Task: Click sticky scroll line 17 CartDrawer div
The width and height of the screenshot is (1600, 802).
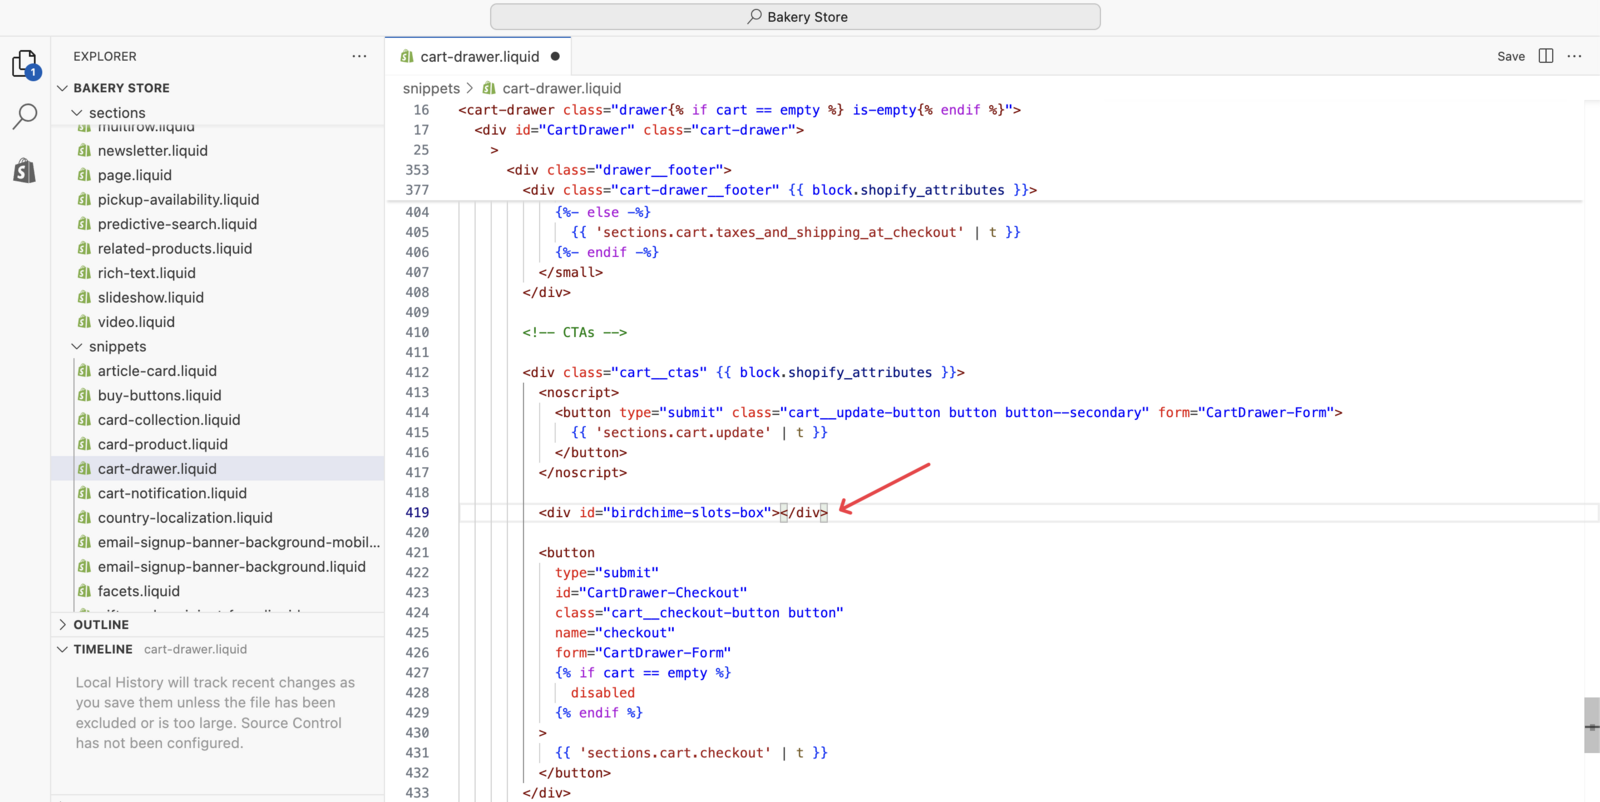Action: [639, 130]
